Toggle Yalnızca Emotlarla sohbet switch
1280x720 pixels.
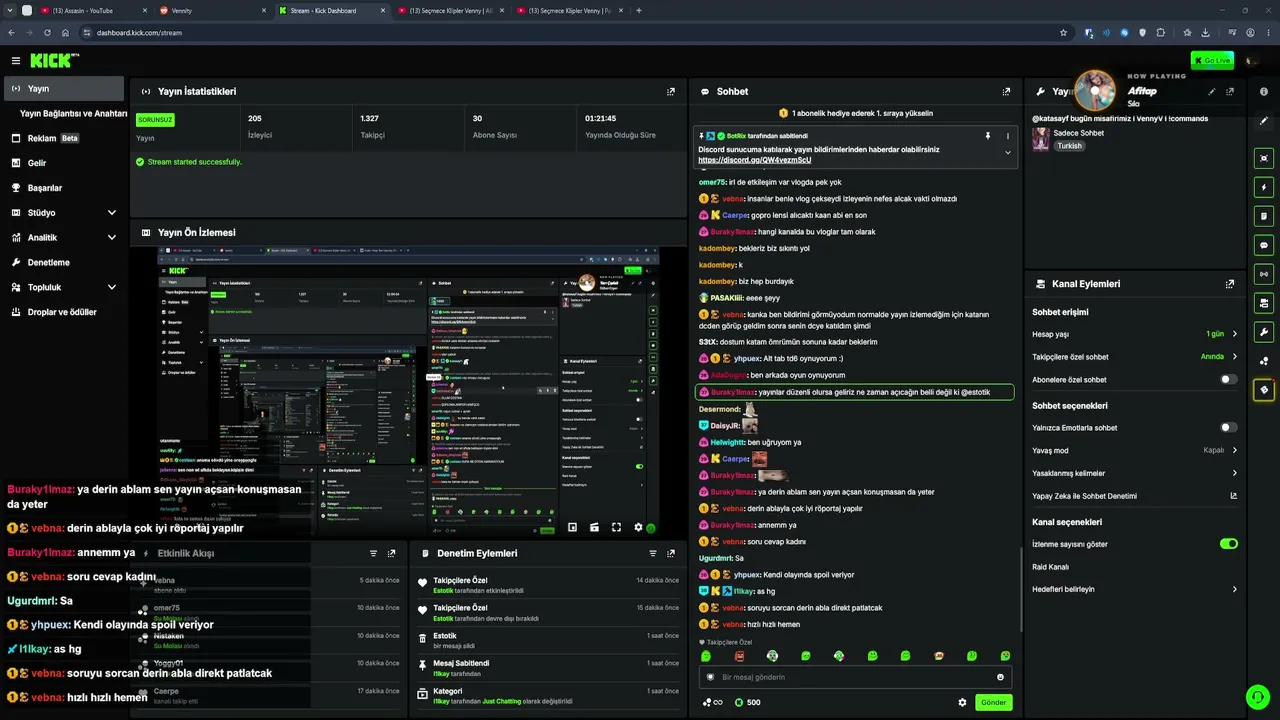click(x=1229, y=428)
